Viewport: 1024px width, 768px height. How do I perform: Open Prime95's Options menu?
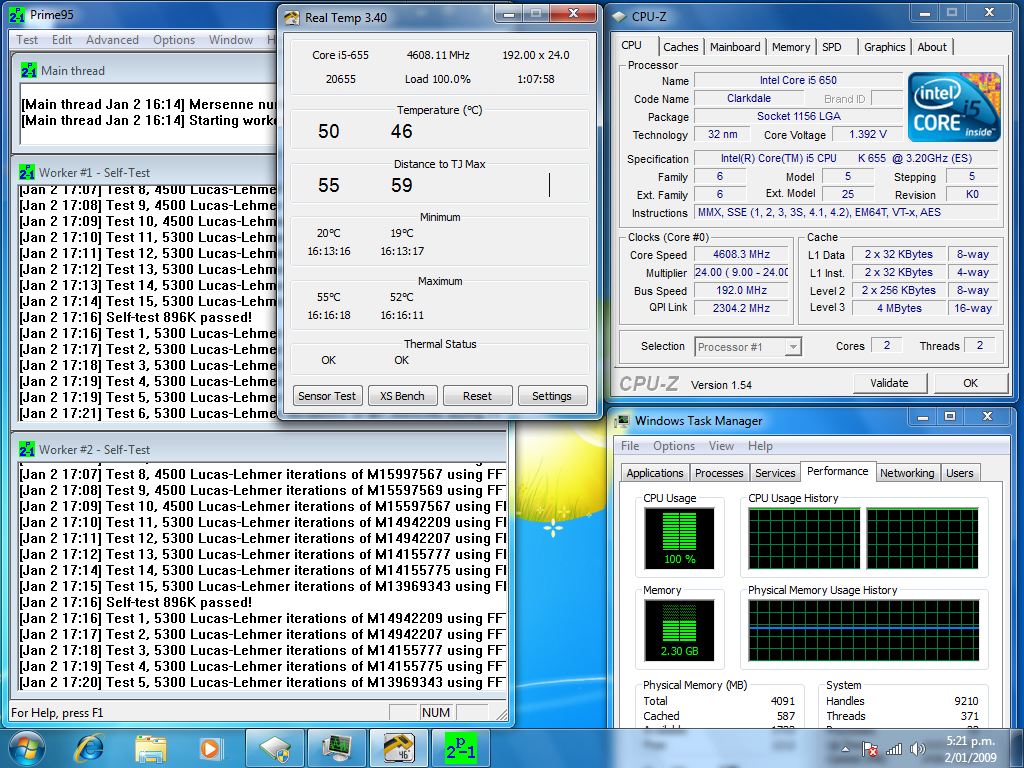point(174,40)
